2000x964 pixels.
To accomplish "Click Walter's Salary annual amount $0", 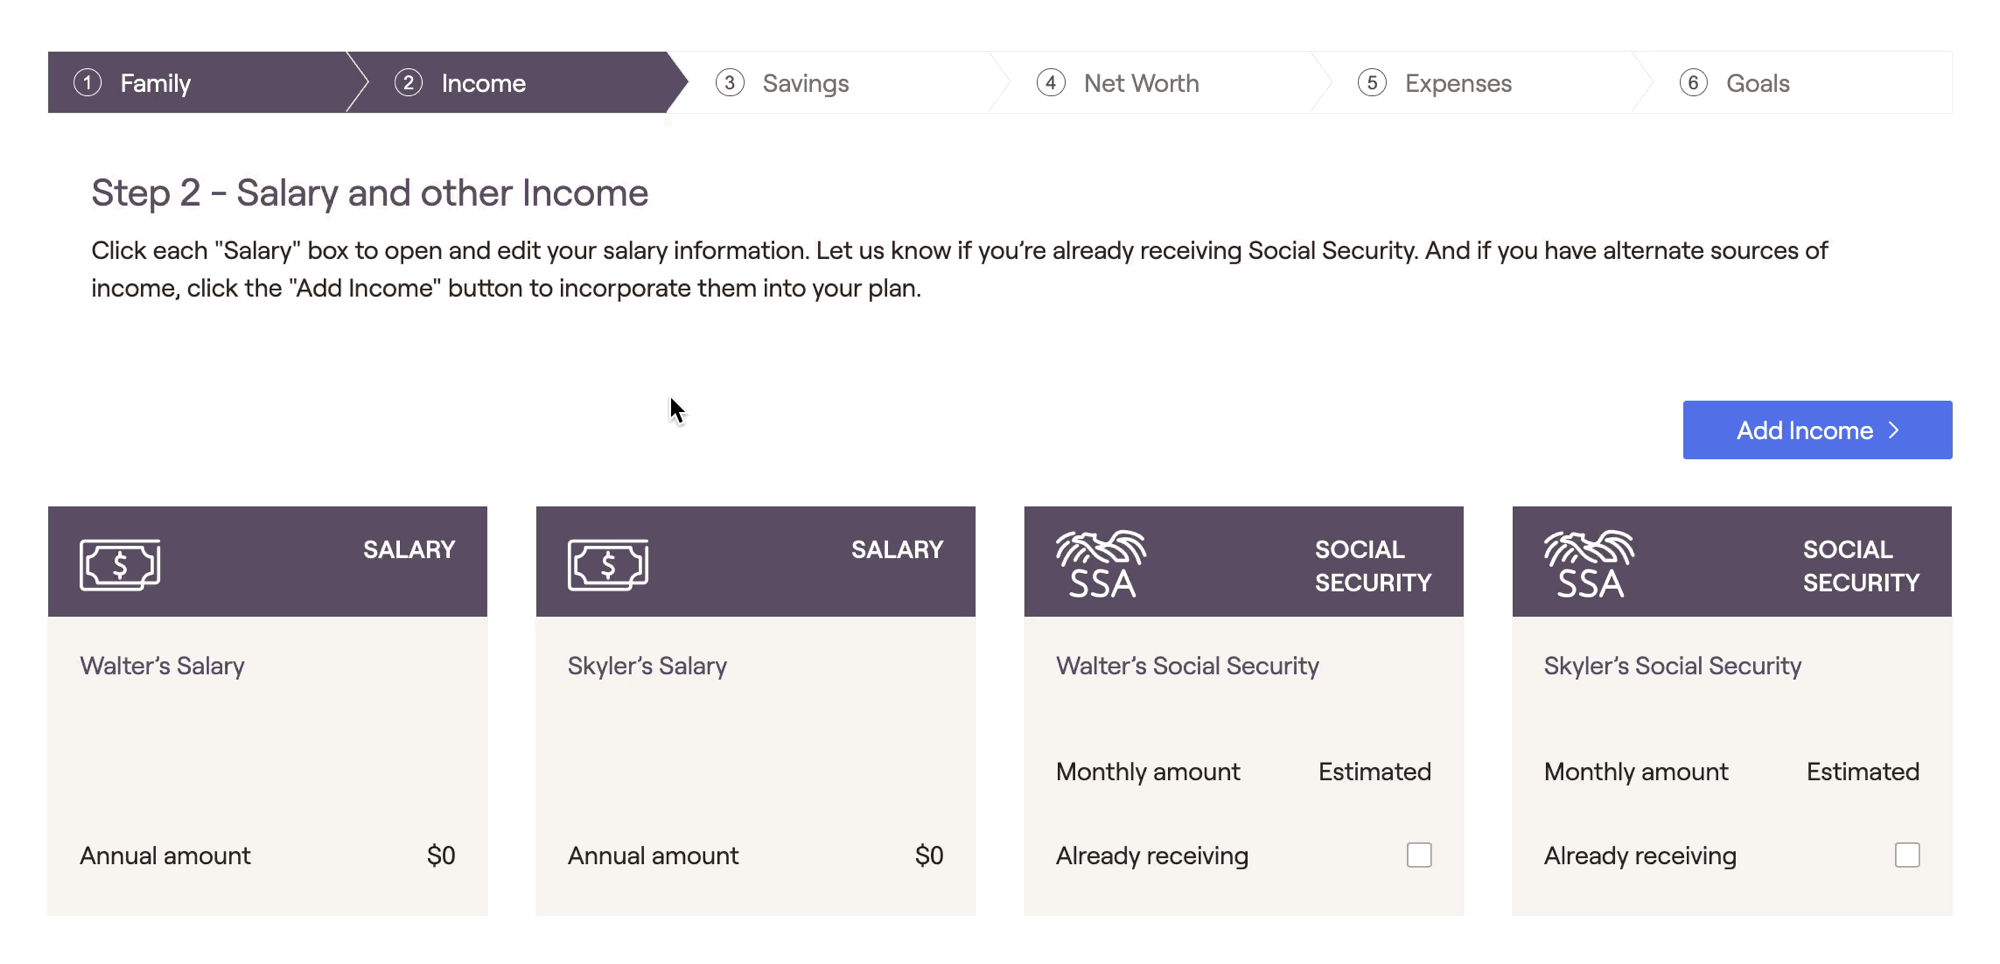I will (441, 856).
